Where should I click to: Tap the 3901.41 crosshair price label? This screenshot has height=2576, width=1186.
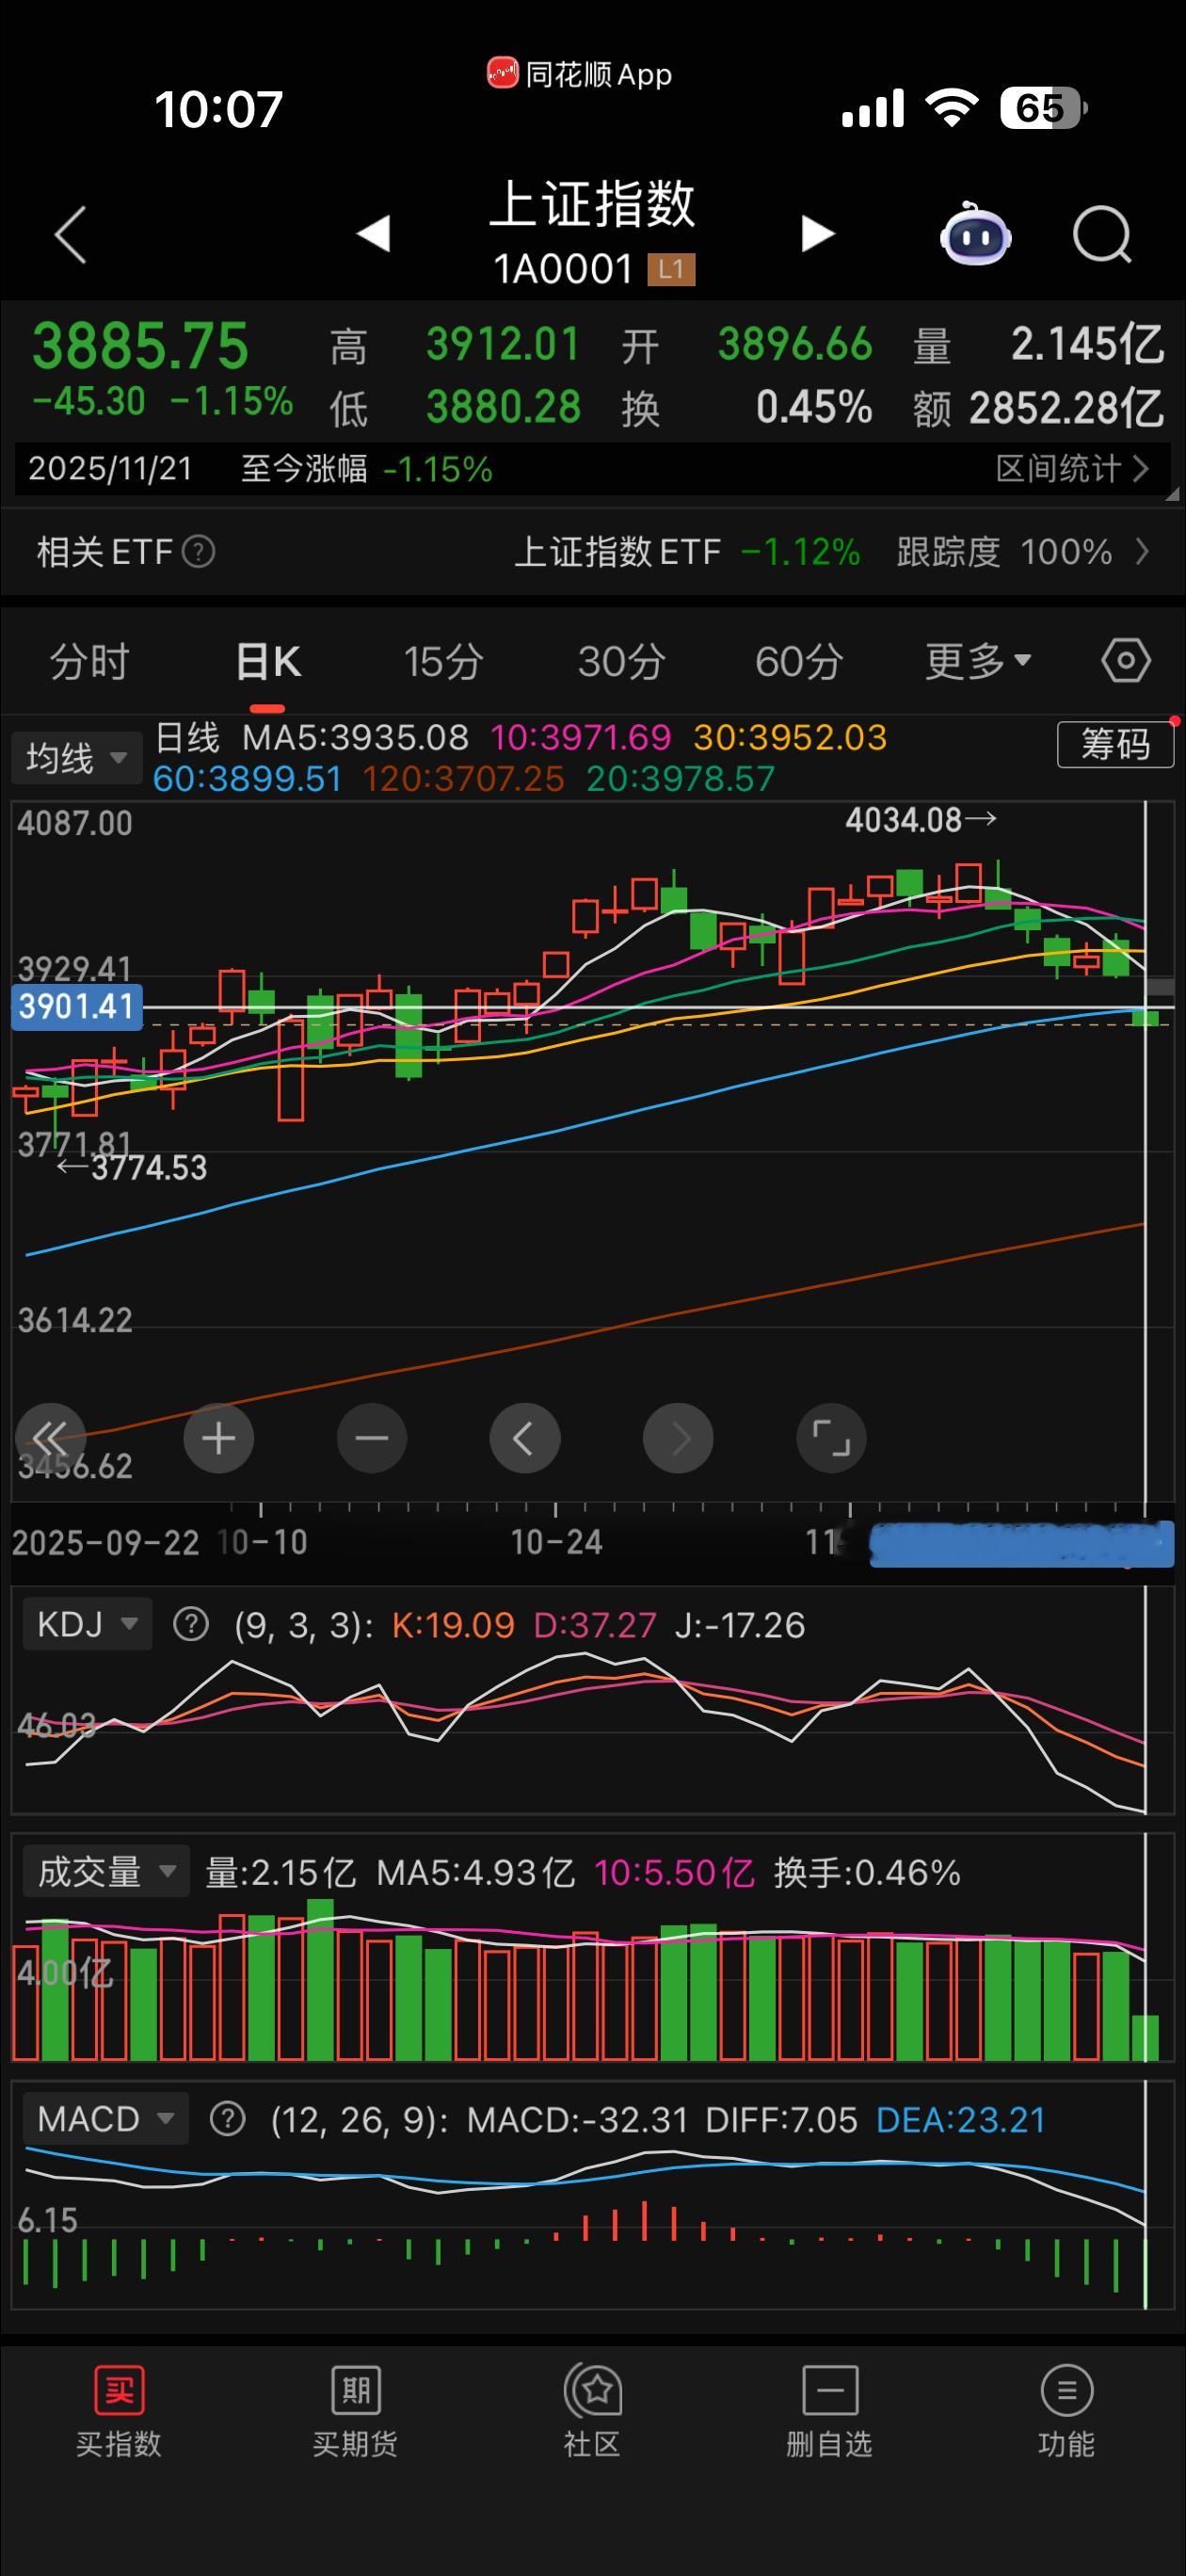point(77,1006)
